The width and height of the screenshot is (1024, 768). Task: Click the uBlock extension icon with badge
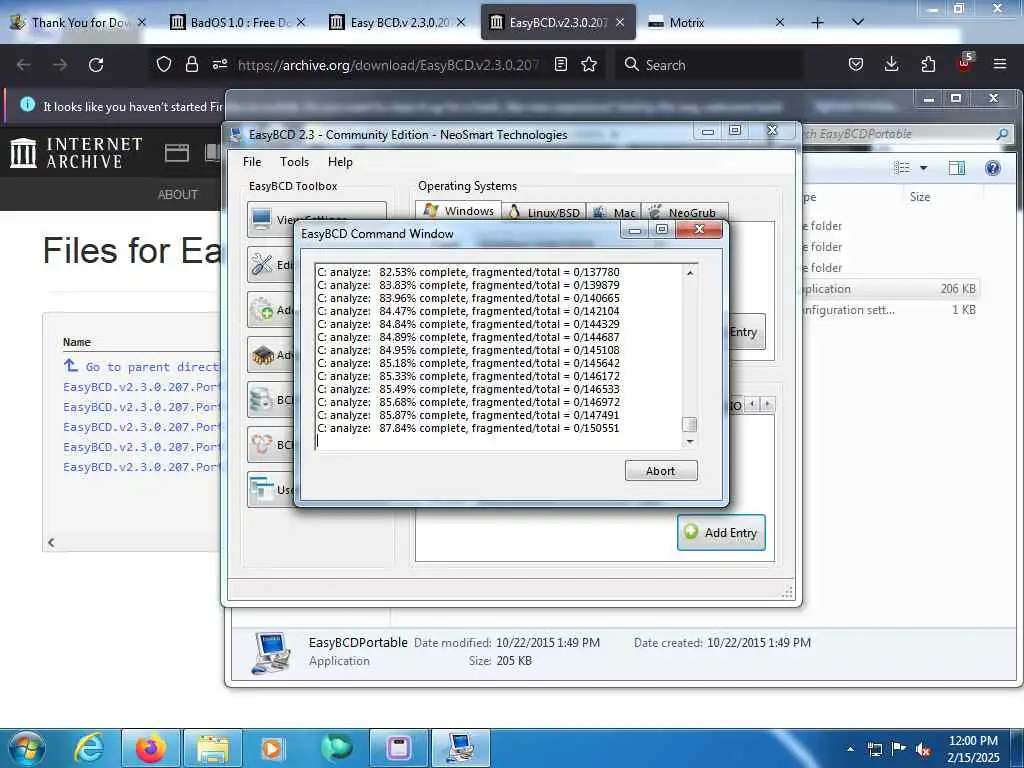(965, 63)
